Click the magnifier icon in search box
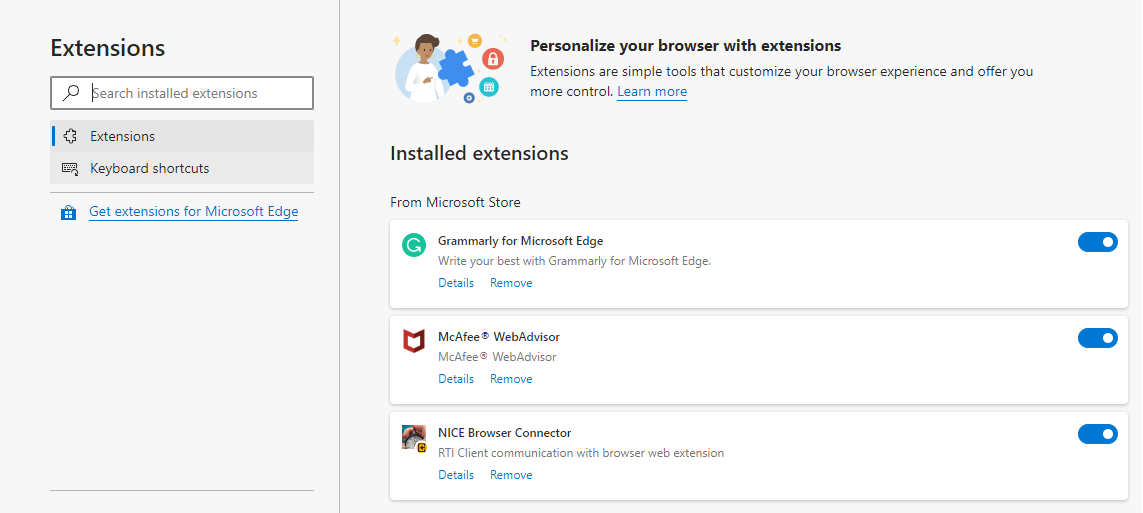The height and width of the screenshot is (513, 1143). coord(71,93)
